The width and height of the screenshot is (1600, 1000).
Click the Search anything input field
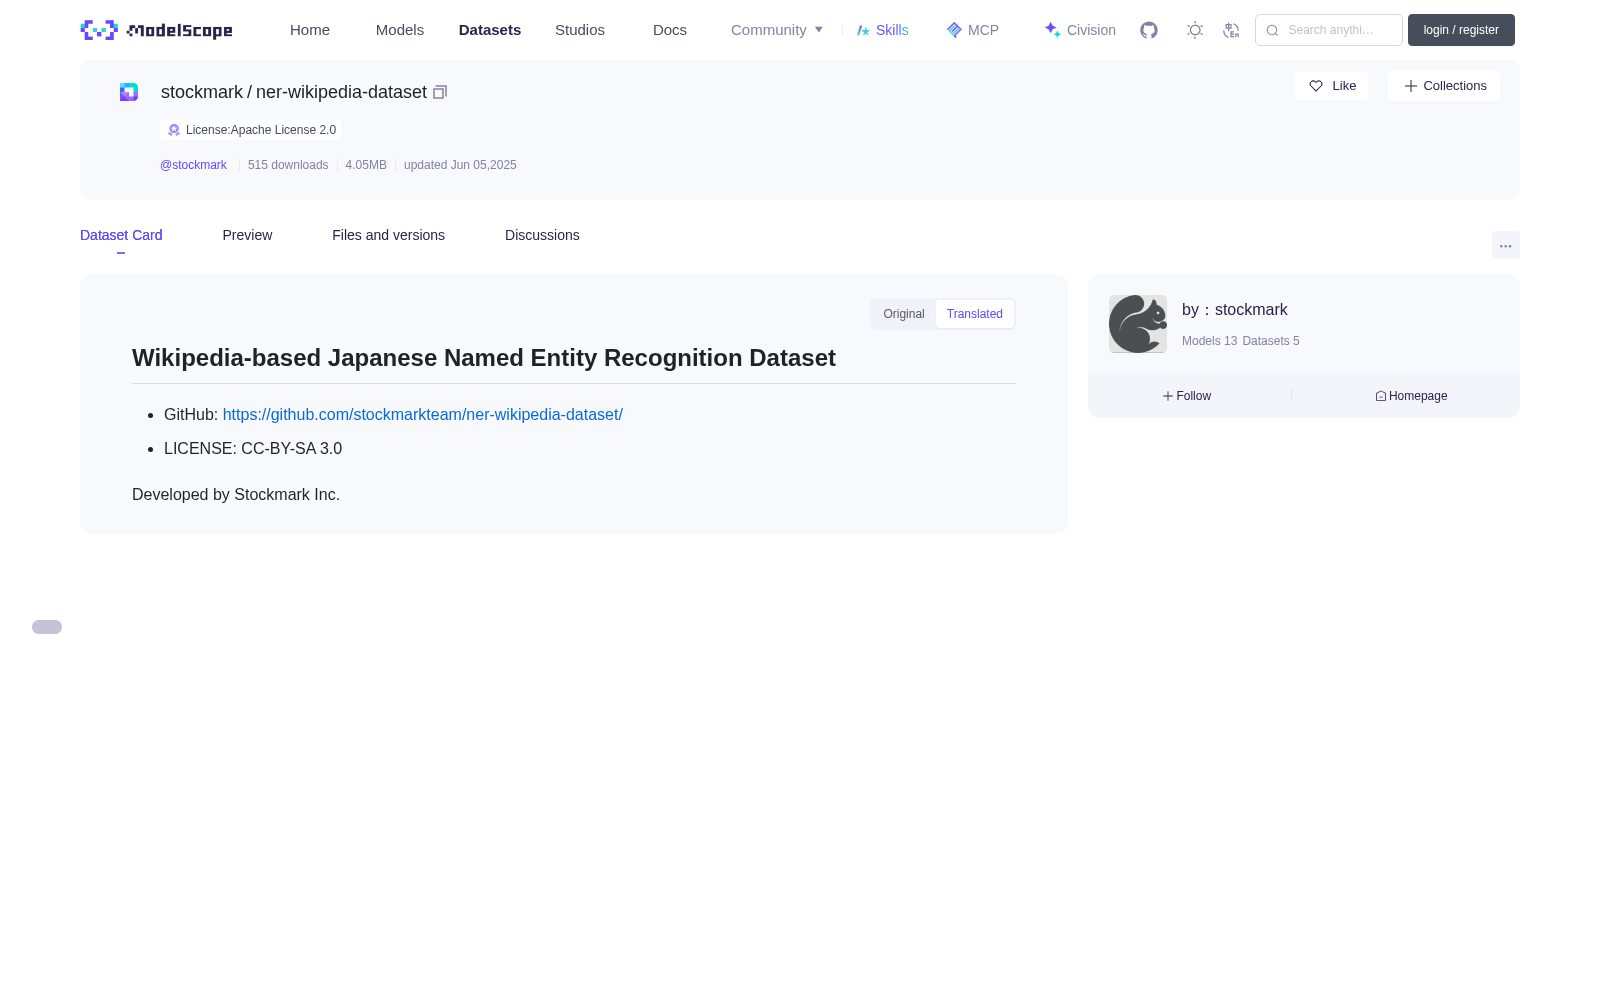1329,30
